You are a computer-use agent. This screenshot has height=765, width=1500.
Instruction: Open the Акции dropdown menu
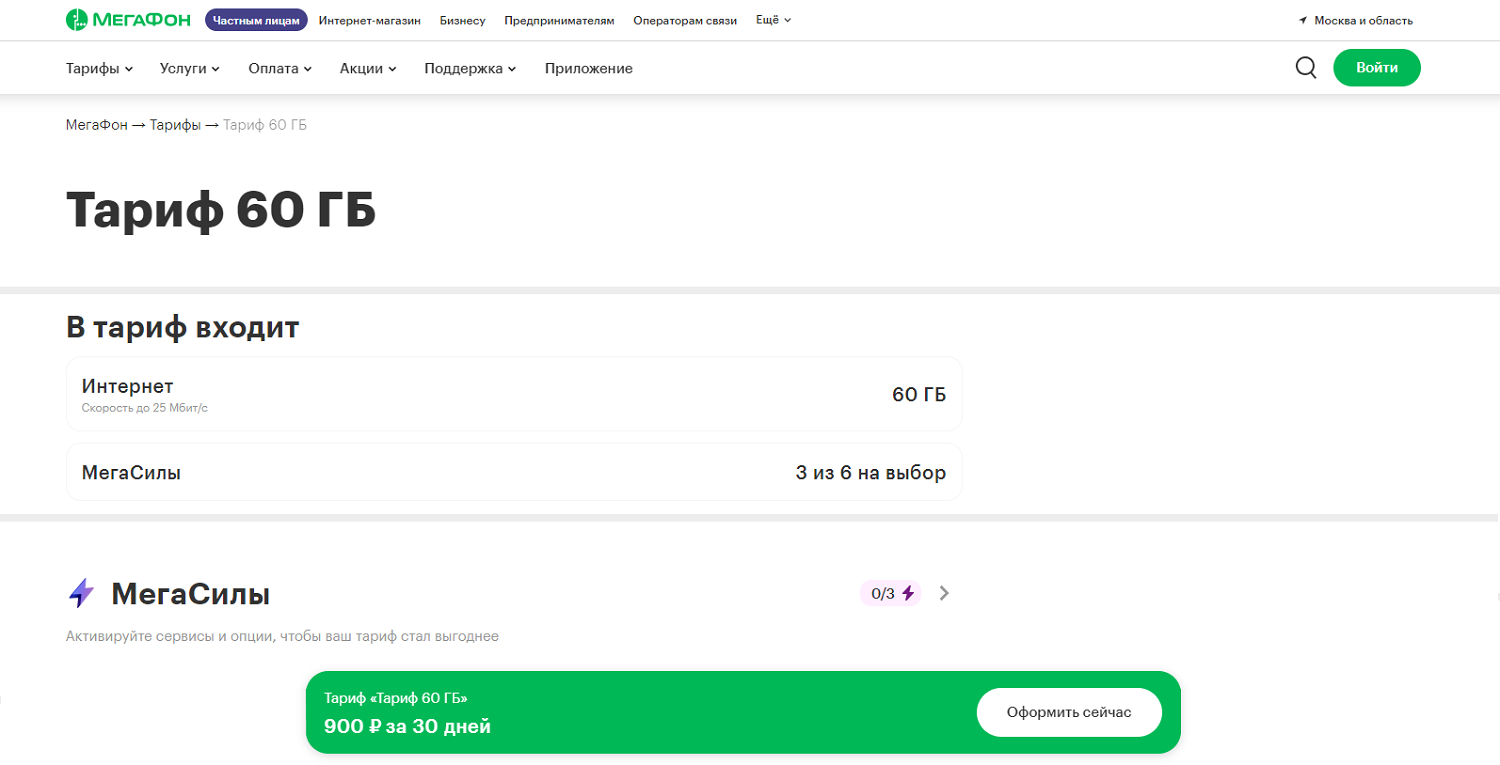pyautogui.click(x=368, y=68)
